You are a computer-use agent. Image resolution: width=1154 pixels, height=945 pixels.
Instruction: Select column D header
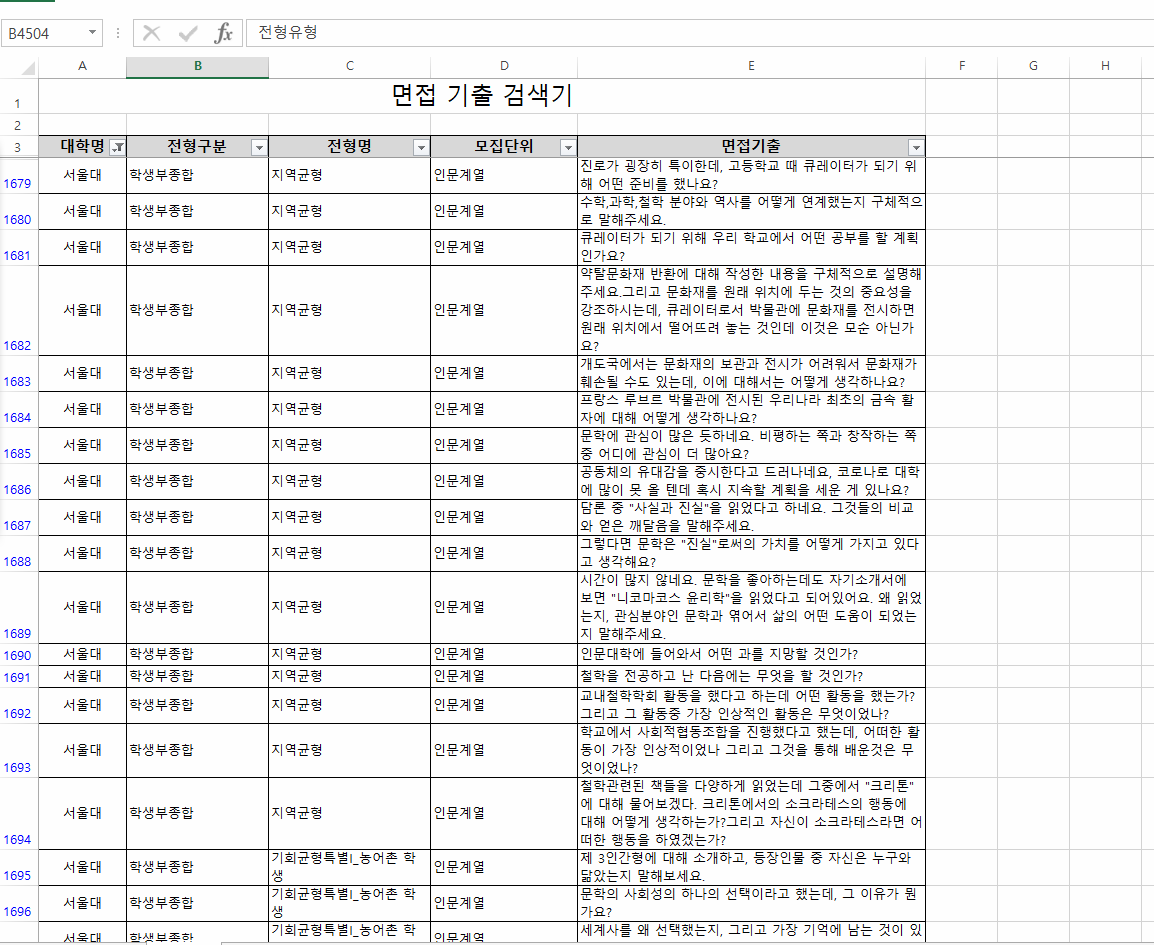(504, 66)
